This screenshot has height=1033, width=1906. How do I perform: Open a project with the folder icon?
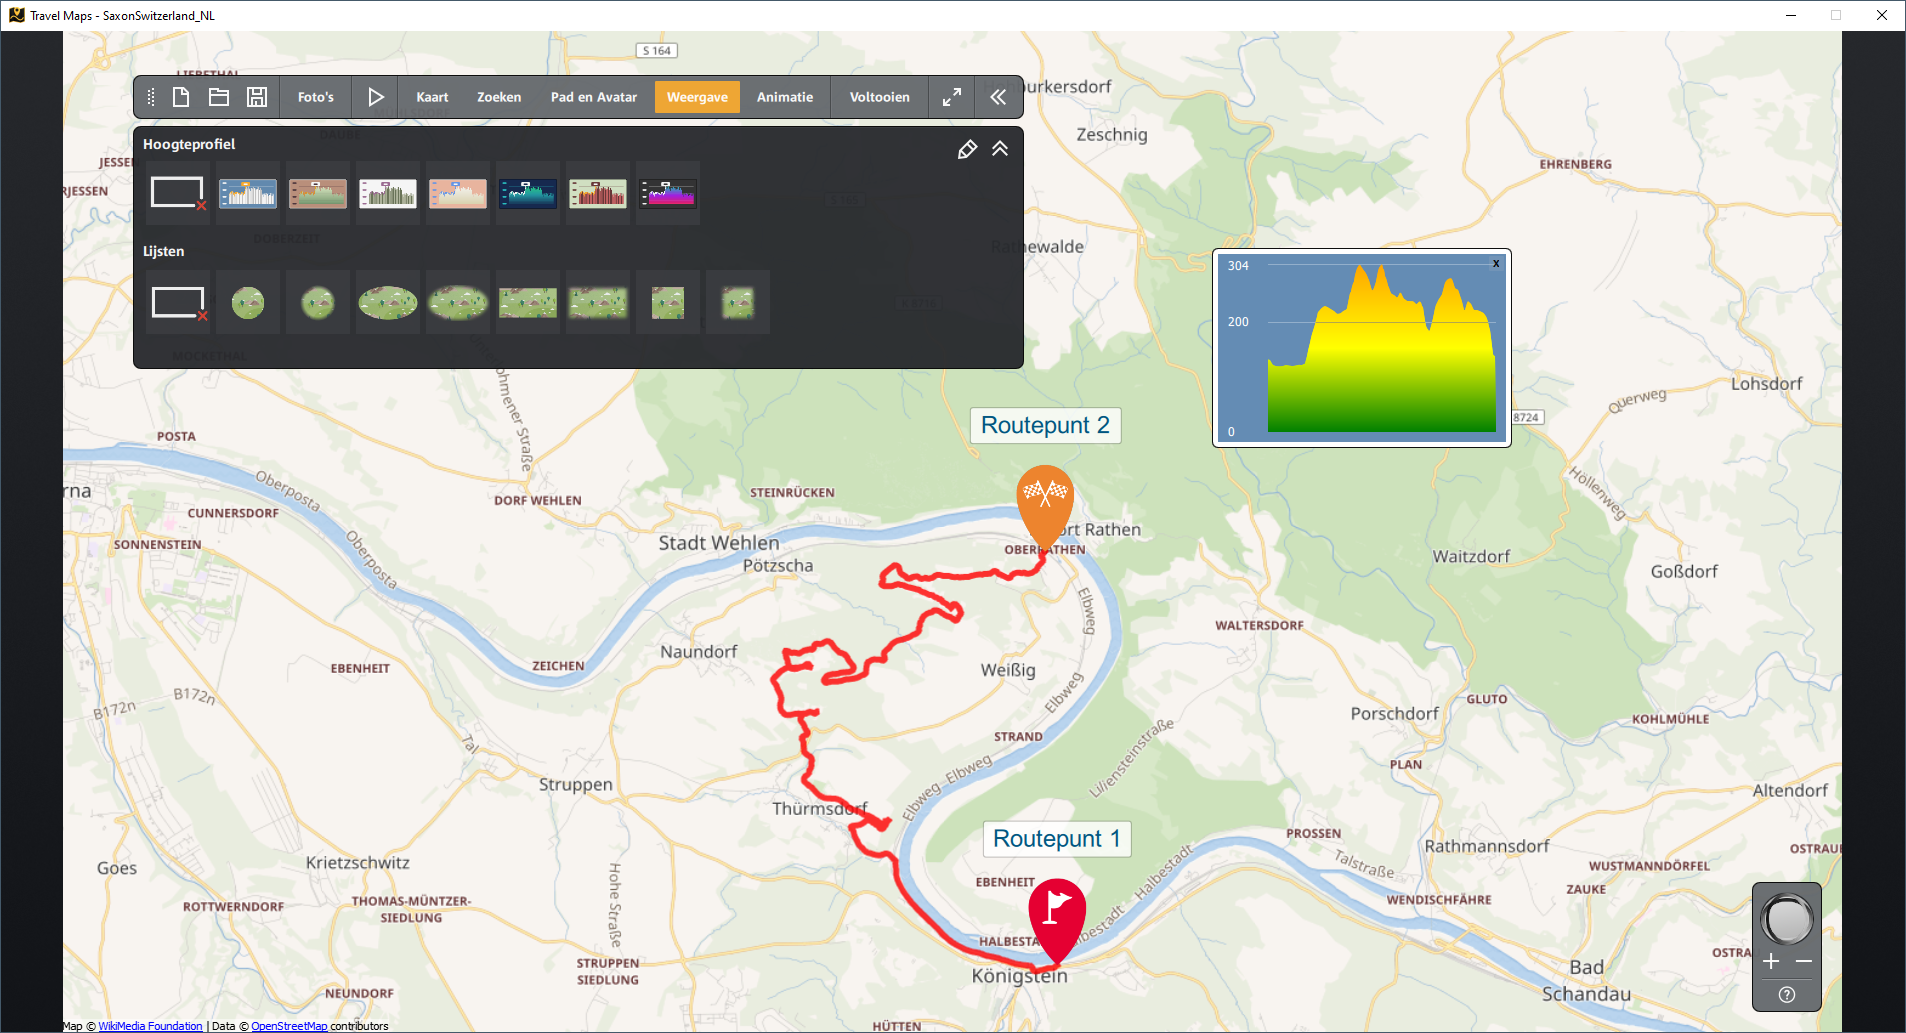[x=219, y=97]
